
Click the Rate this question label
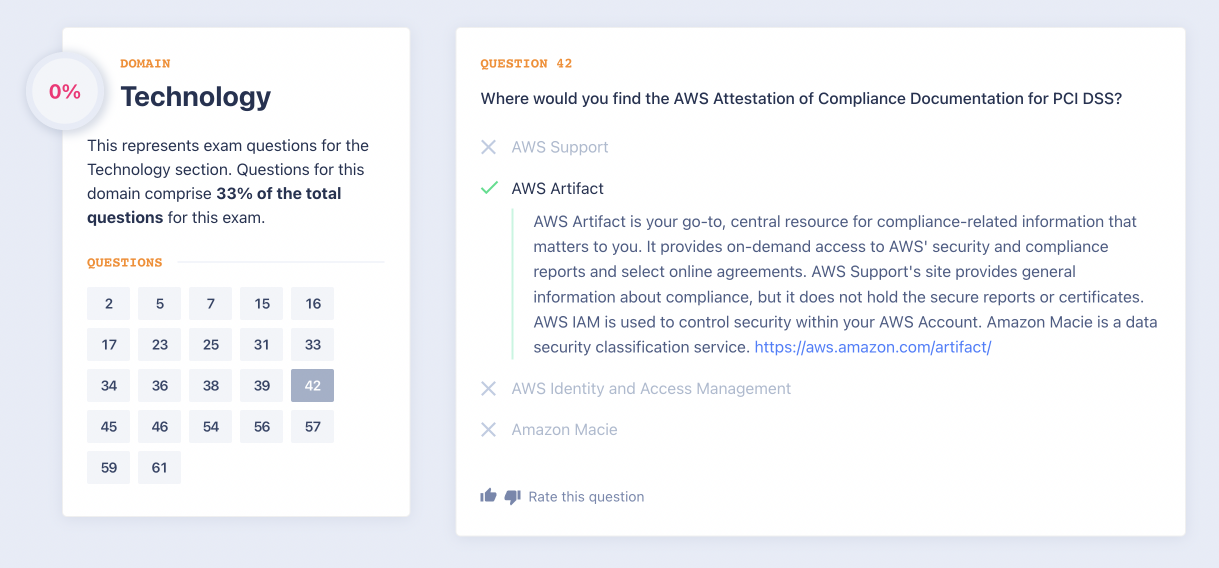coord(586,497)
